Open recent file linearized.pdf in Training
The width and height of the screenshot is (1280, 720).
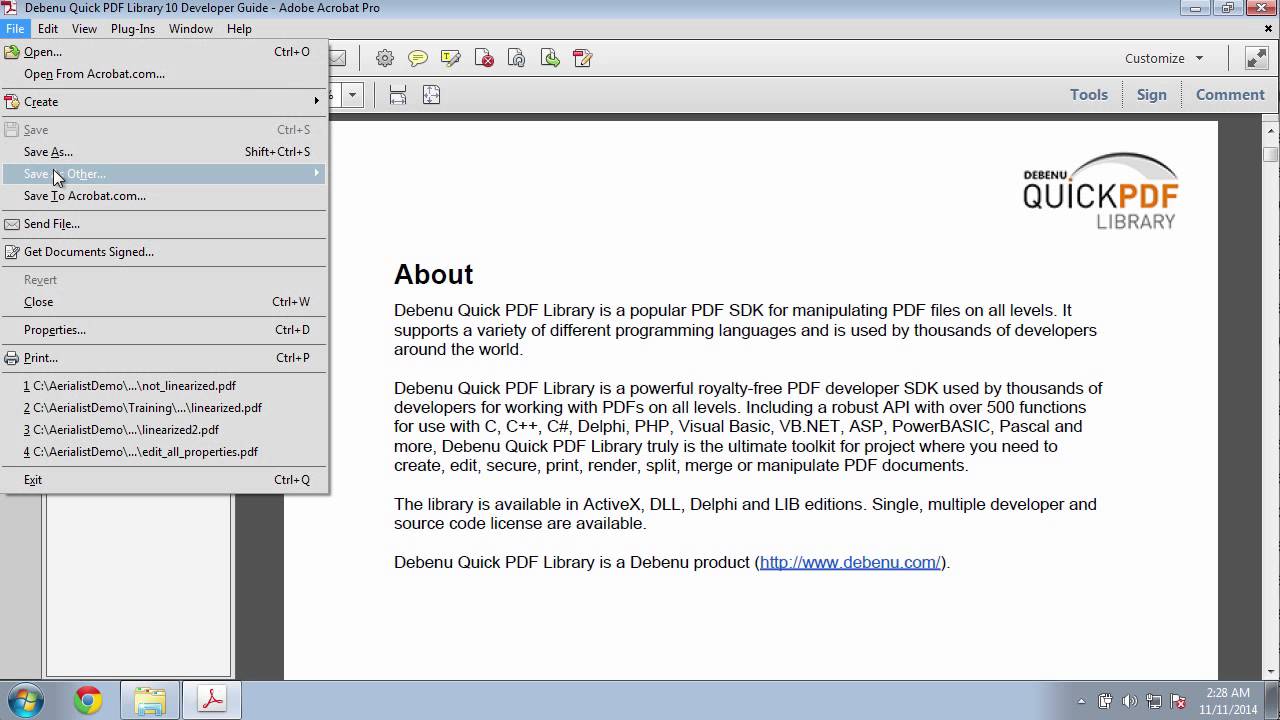[x=164, y=408]
